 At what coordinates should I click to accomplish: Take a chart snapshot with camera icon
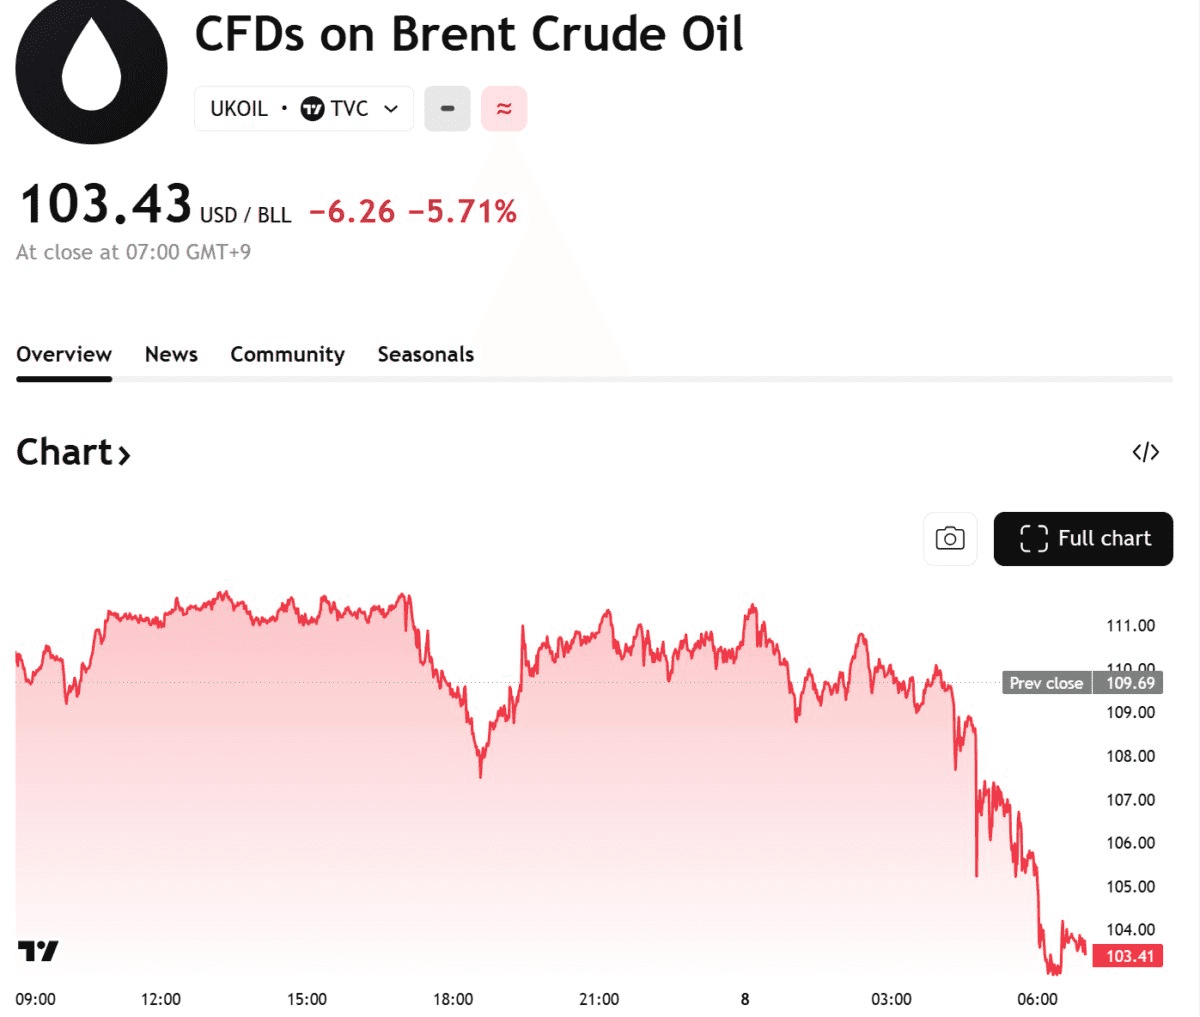(x=949, y=539)
